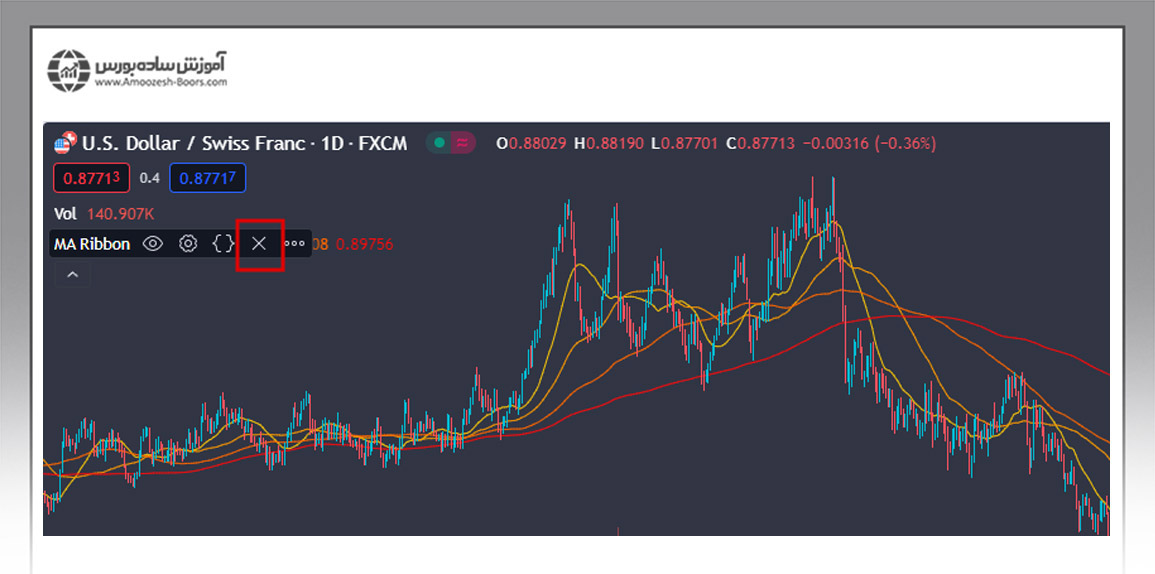This screenshot has width=1155, height=574.
Task: Click the red sell price 0.87713 button
Action: (x=92, y=178)
